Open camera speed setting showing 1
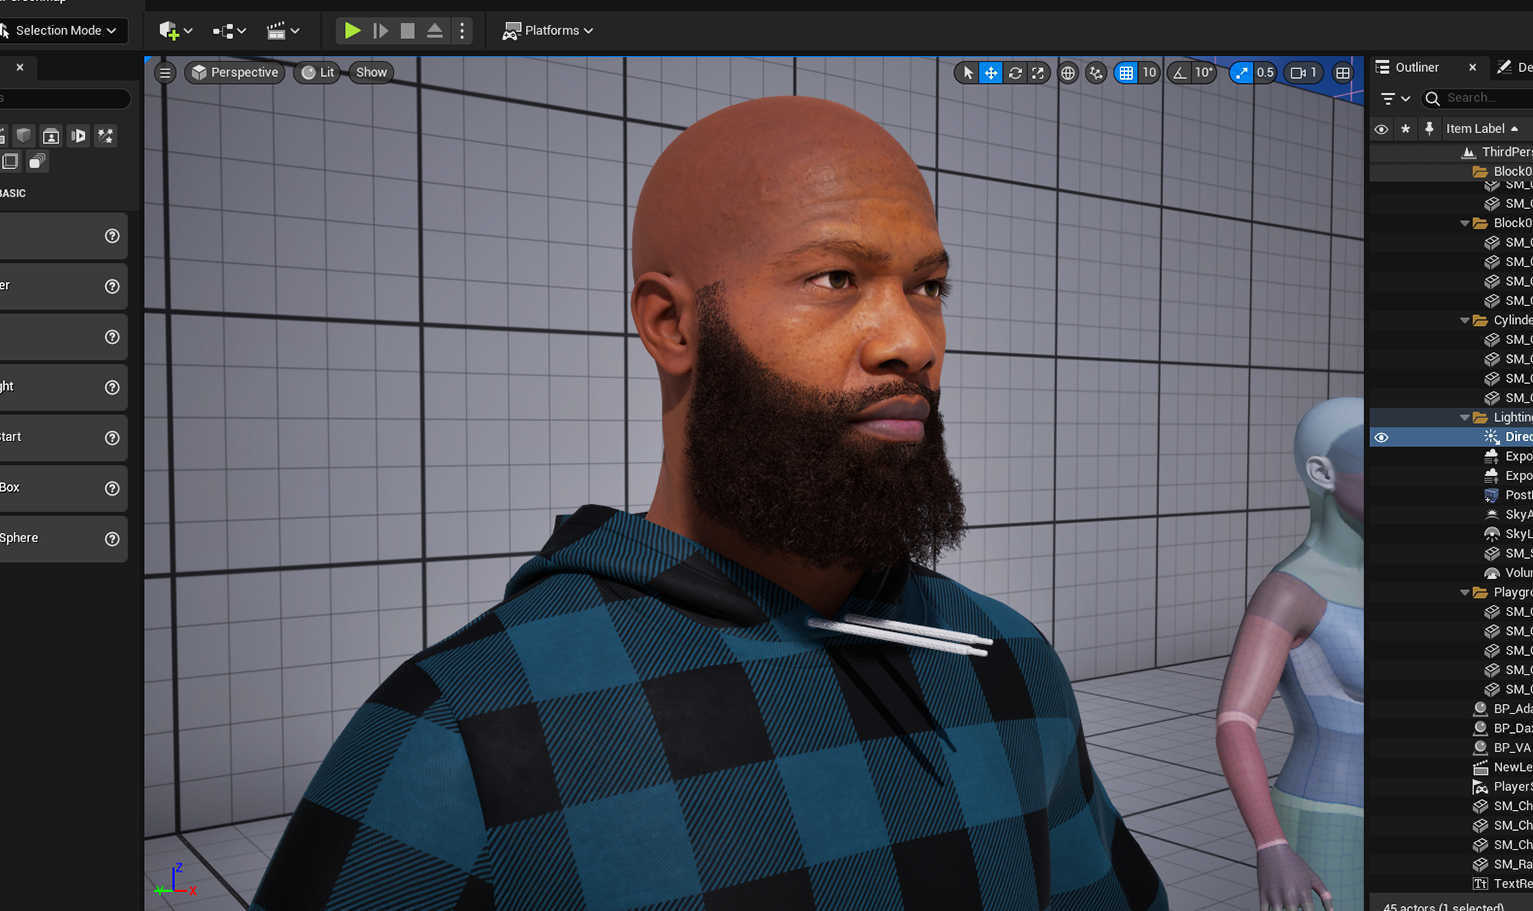This screenshot has width=1533, height=911. pos(1304,73)
